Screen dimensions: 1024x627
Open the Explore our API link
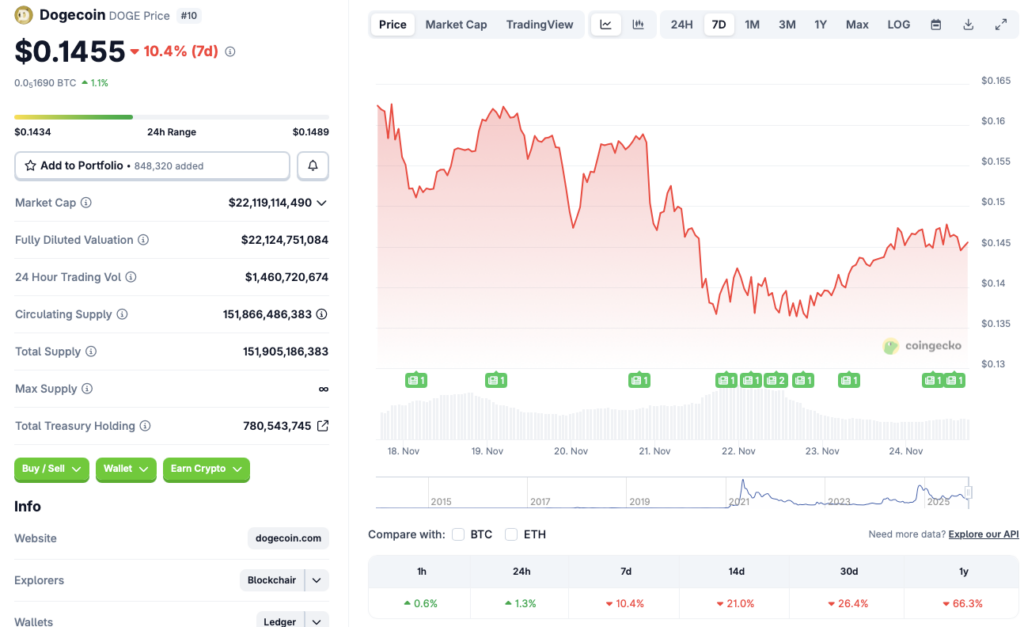tap(983, 534)
